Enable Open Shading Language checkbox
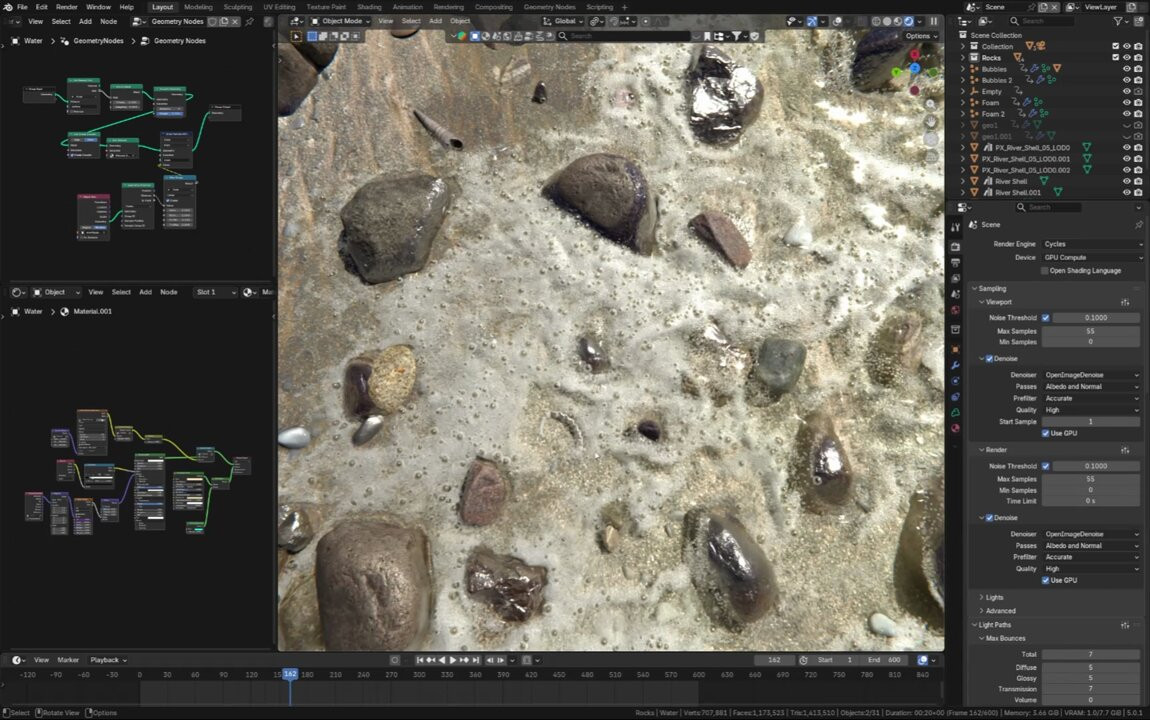 click(x=1045, y=271)
